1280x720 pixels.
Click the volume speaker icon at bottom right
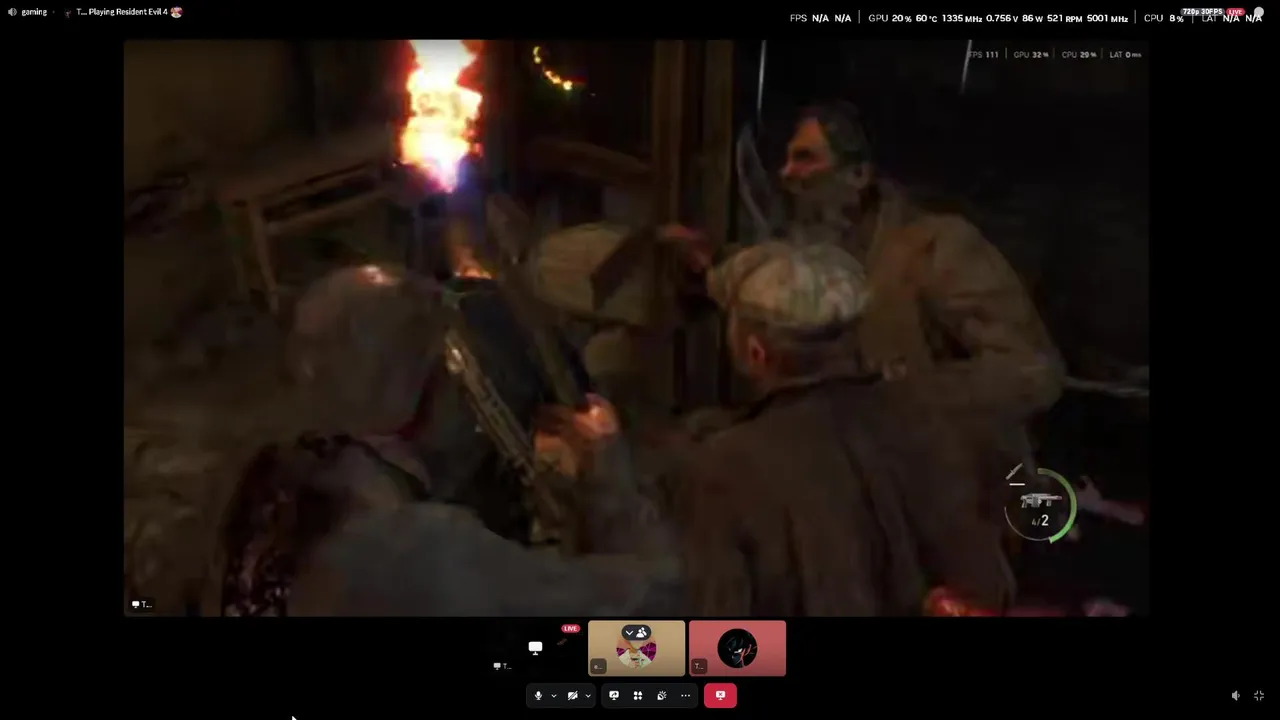(x=1236, y=696)
